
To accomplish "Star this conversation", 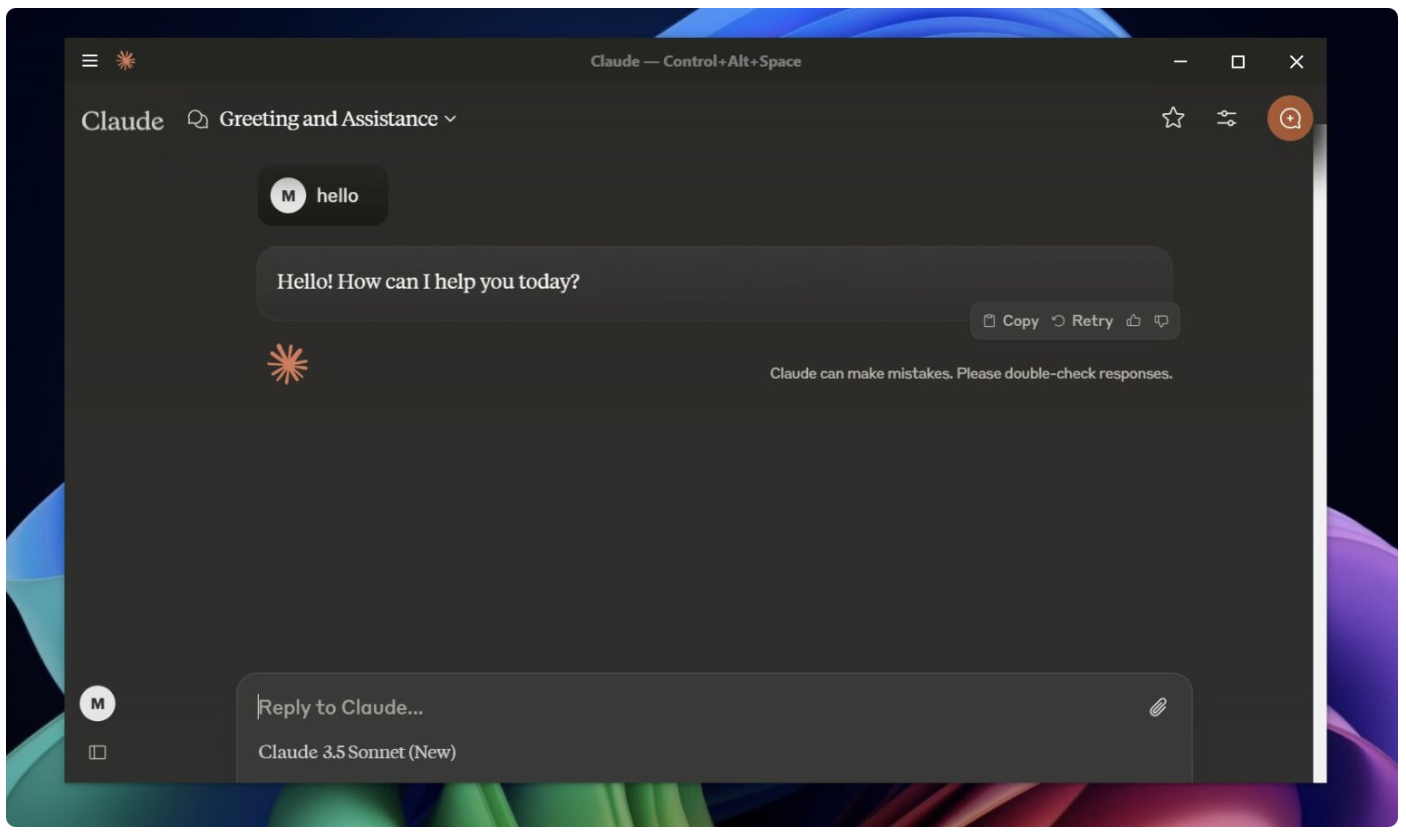I will pos(1173,119).
